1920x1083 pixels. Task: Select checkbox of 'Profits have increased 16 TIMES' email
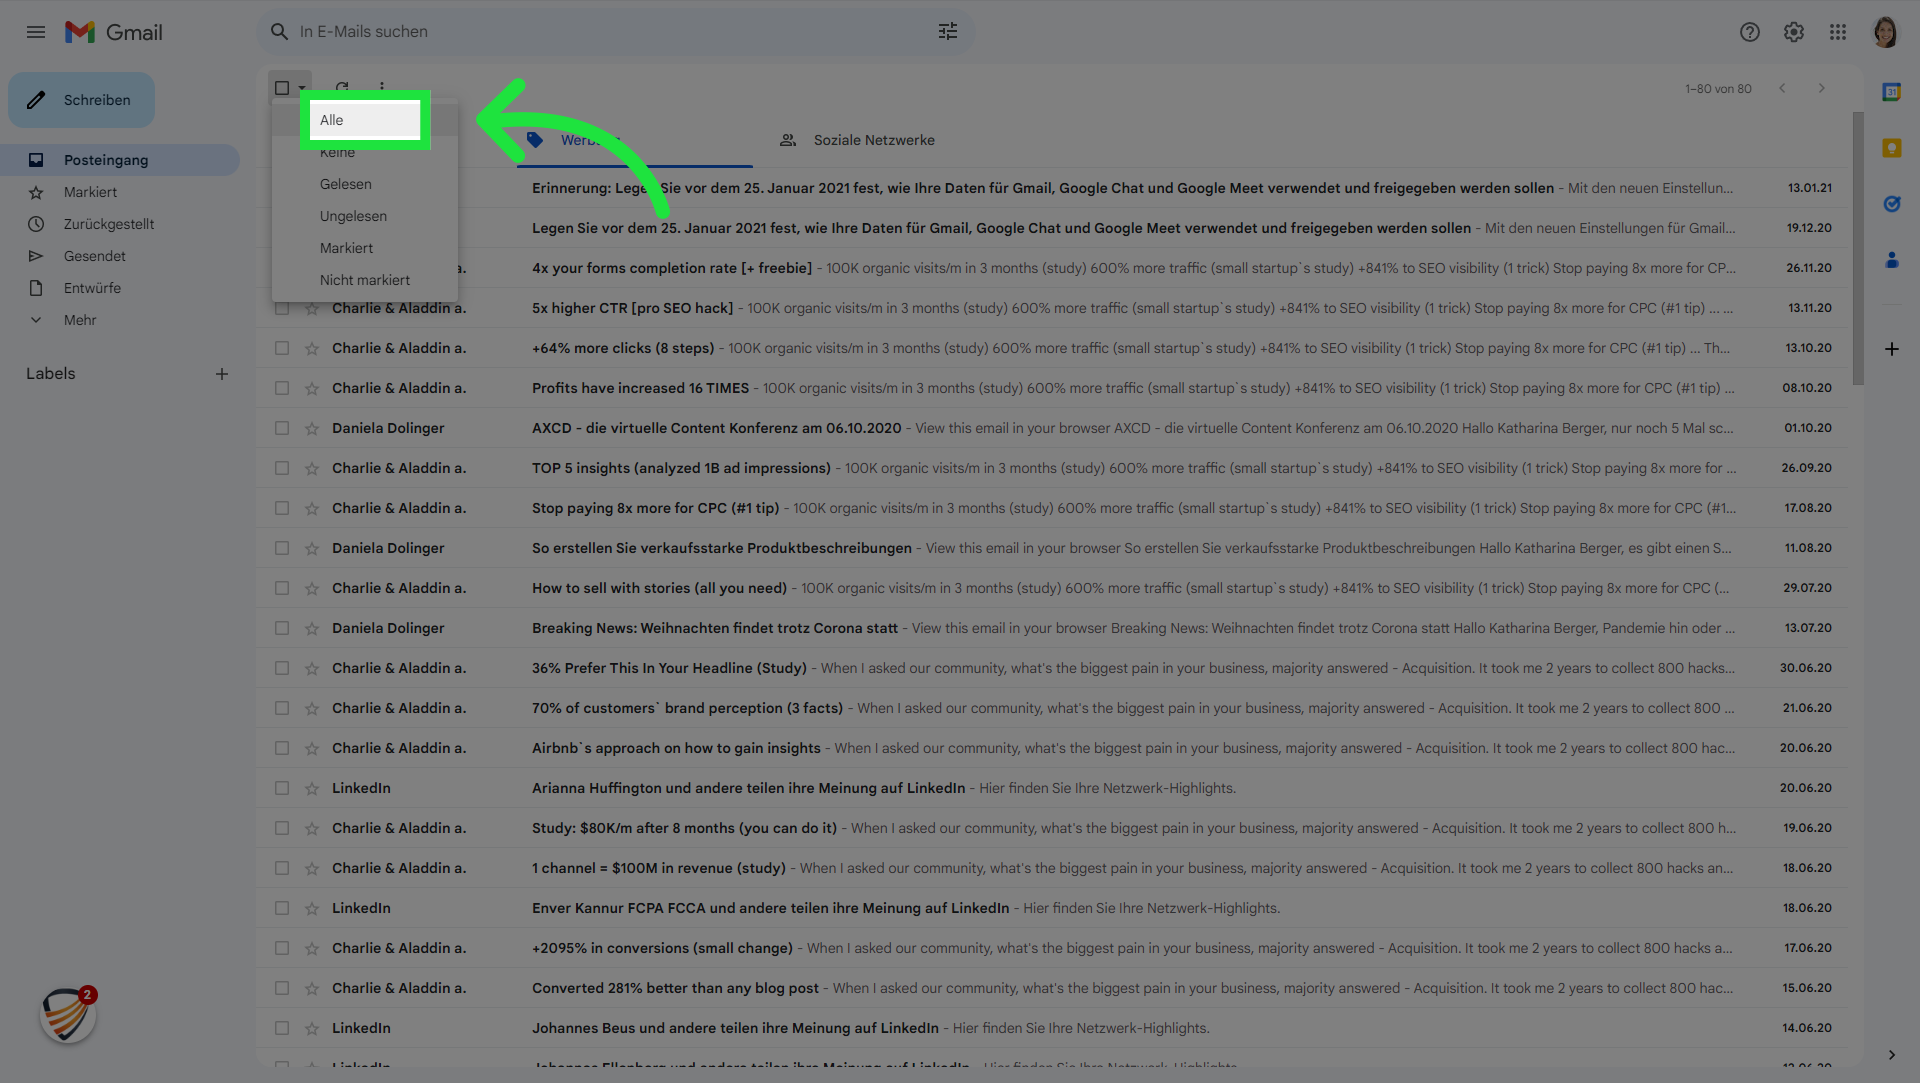(282, 388)
